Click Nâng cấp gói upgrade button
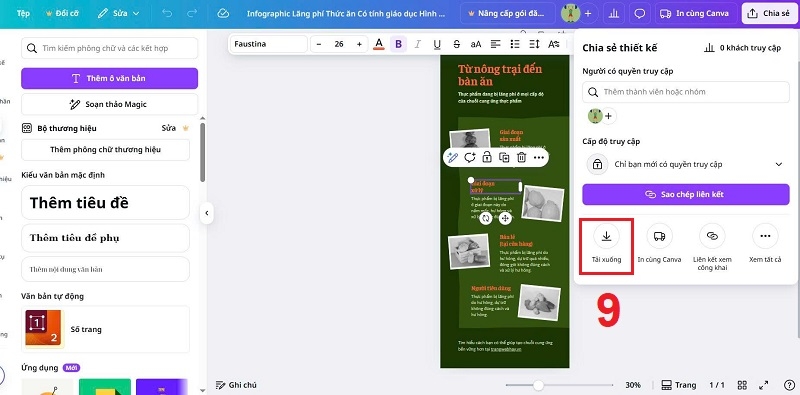The image size is (800, 395). pos(508,14)
